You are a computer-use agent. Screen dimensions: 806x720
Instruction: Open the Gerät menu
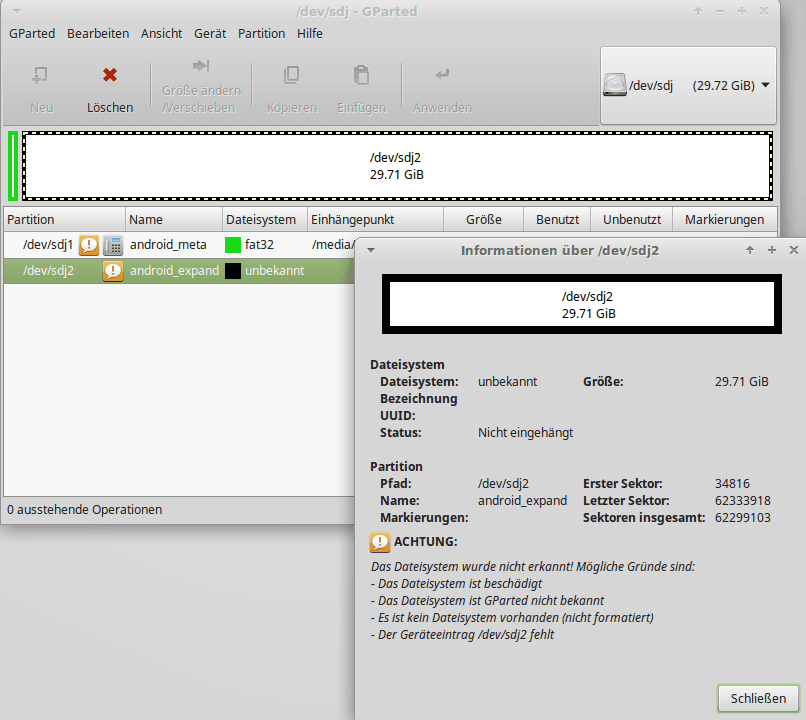tap(210, 33)
